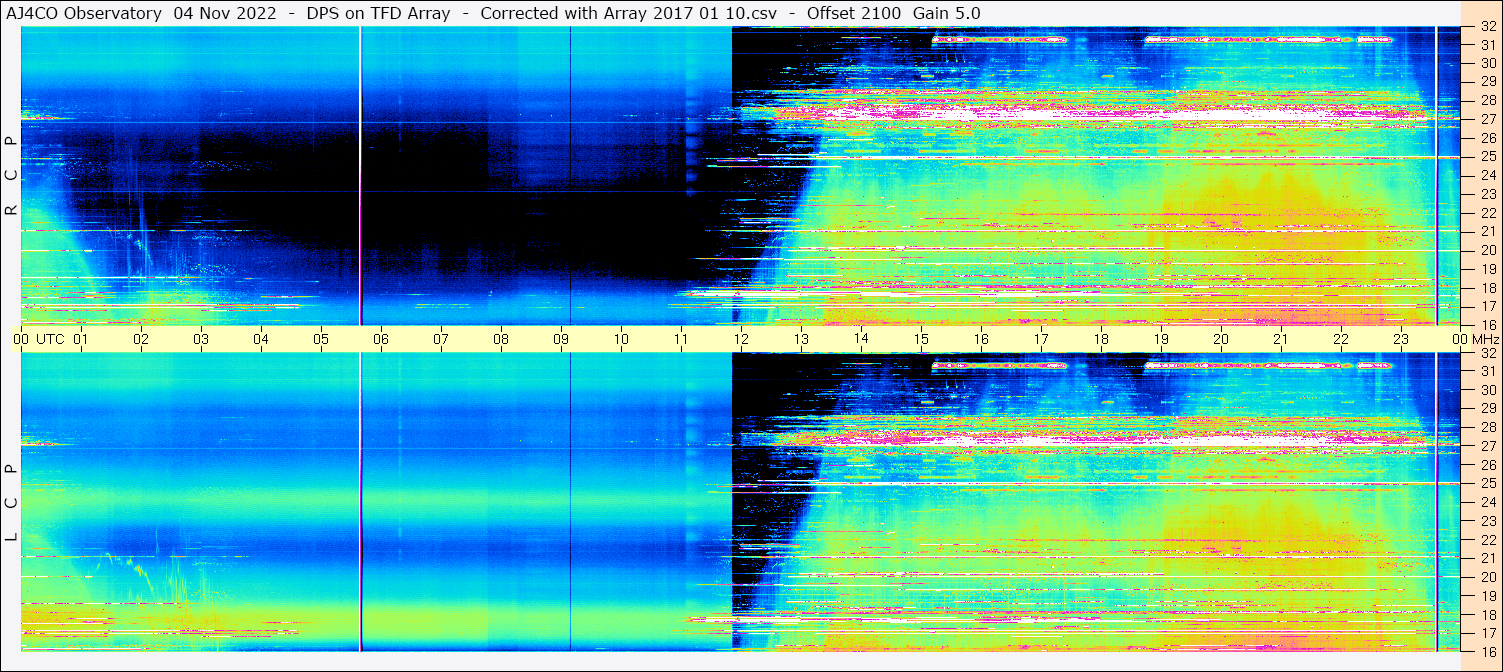Click hour "20" on the UTC time axis

coord(1221,339)
